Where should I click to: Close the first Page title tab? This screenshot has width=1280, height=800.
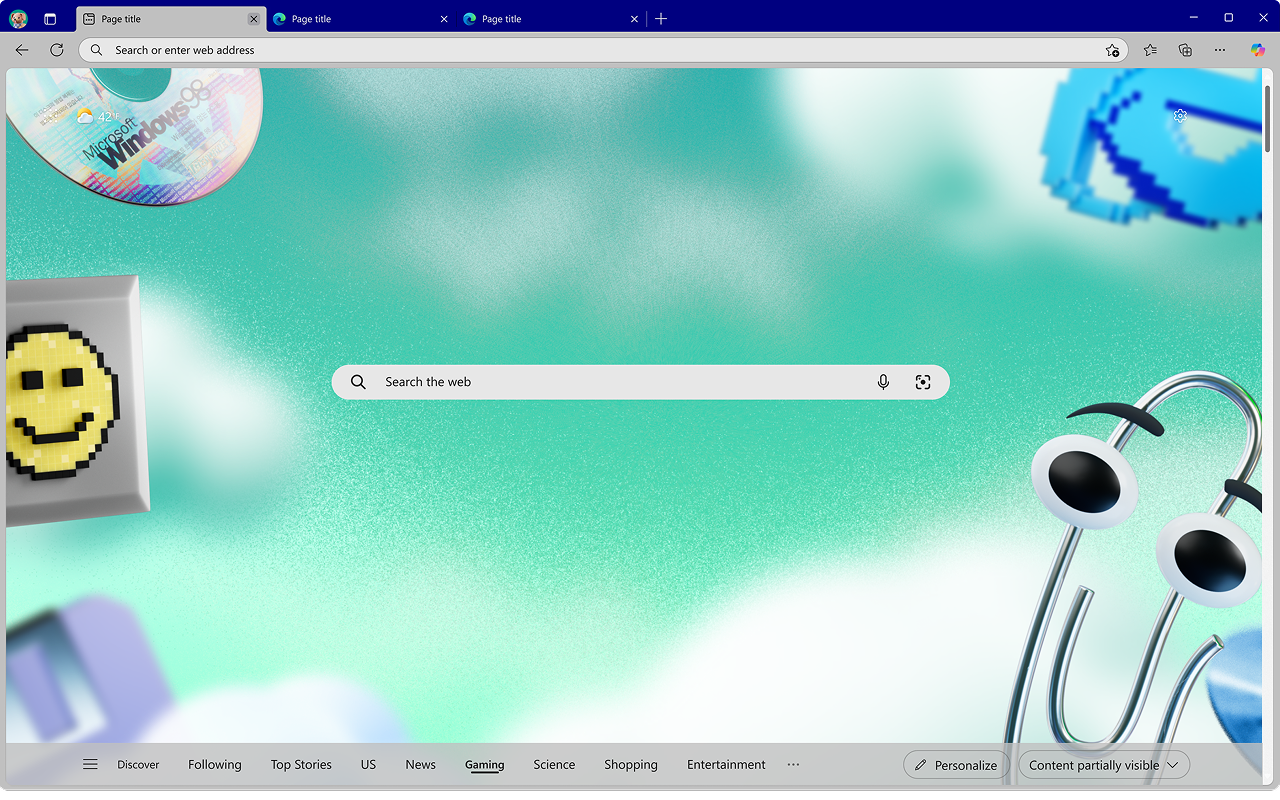point(253,19)
